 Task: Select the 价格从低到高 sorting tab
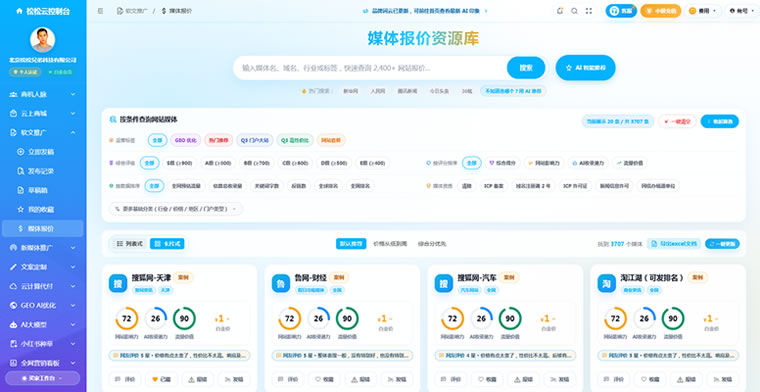pos(390,244)
